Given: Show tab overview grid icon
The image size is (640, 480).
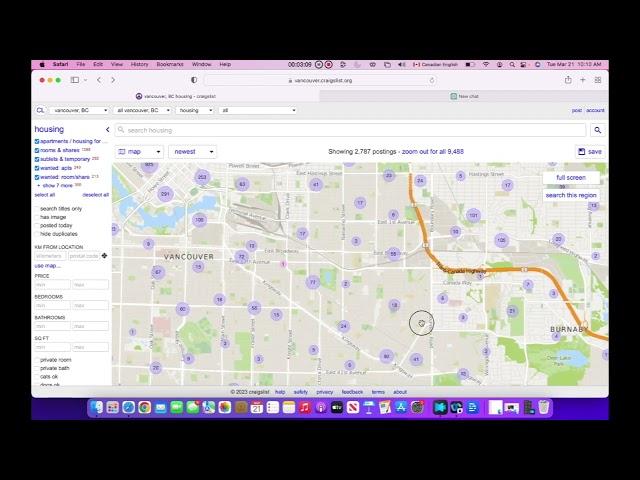Looking at the screenshot, I should (598, 80).
